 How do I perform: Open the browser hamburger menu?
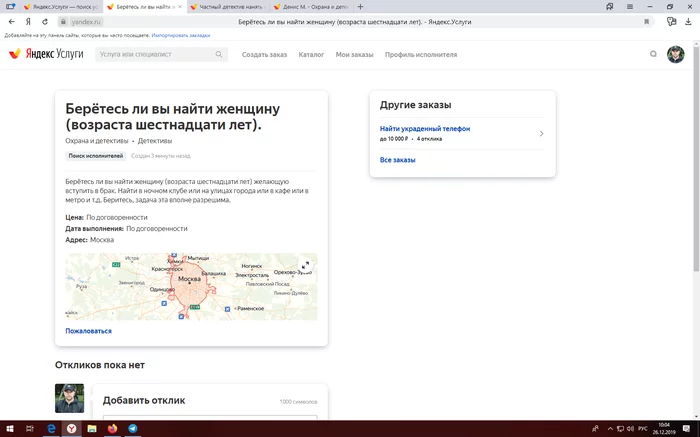tap(629, 7)
